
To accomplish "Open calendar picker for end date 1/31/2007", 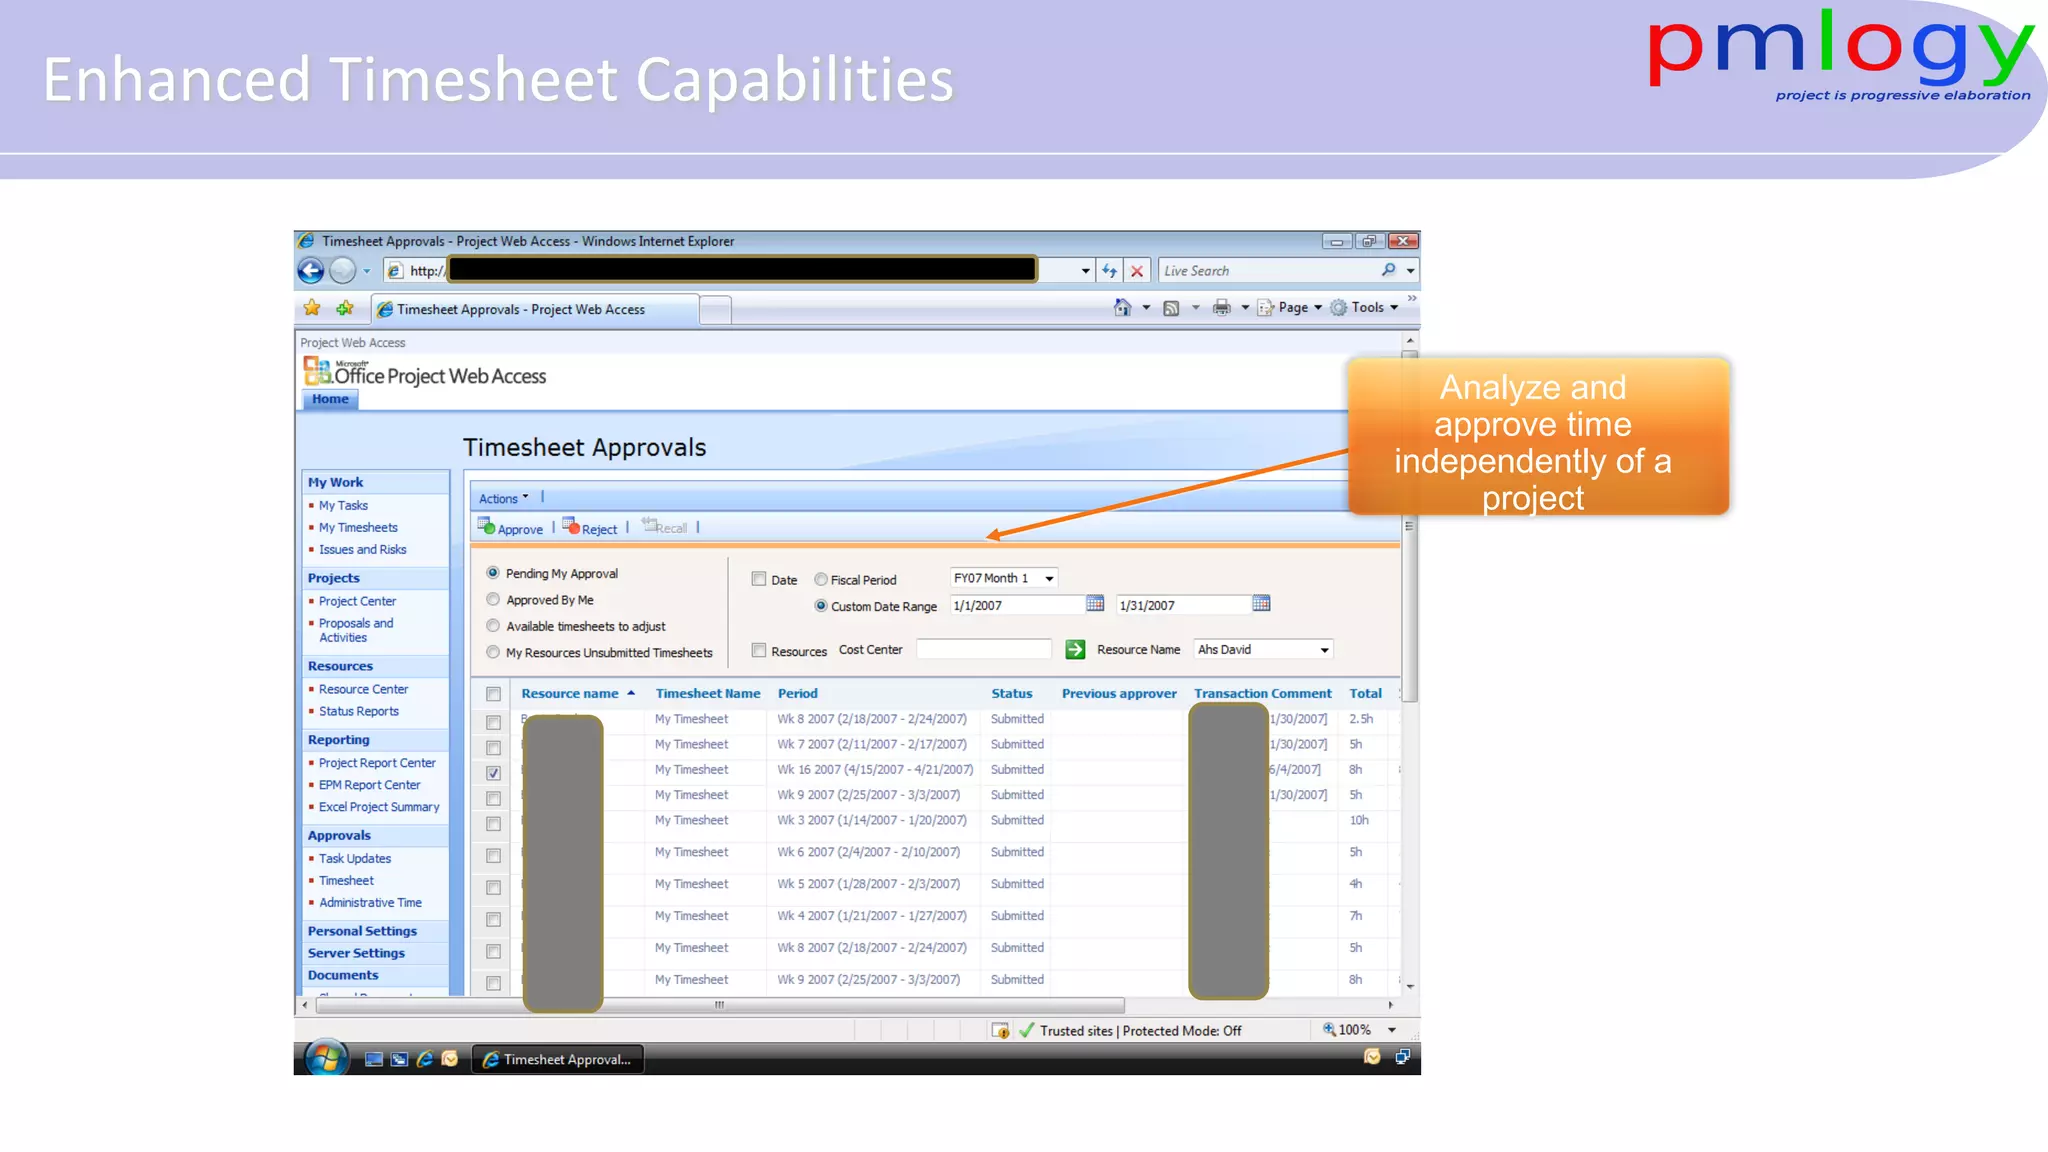I will 1261,604.
